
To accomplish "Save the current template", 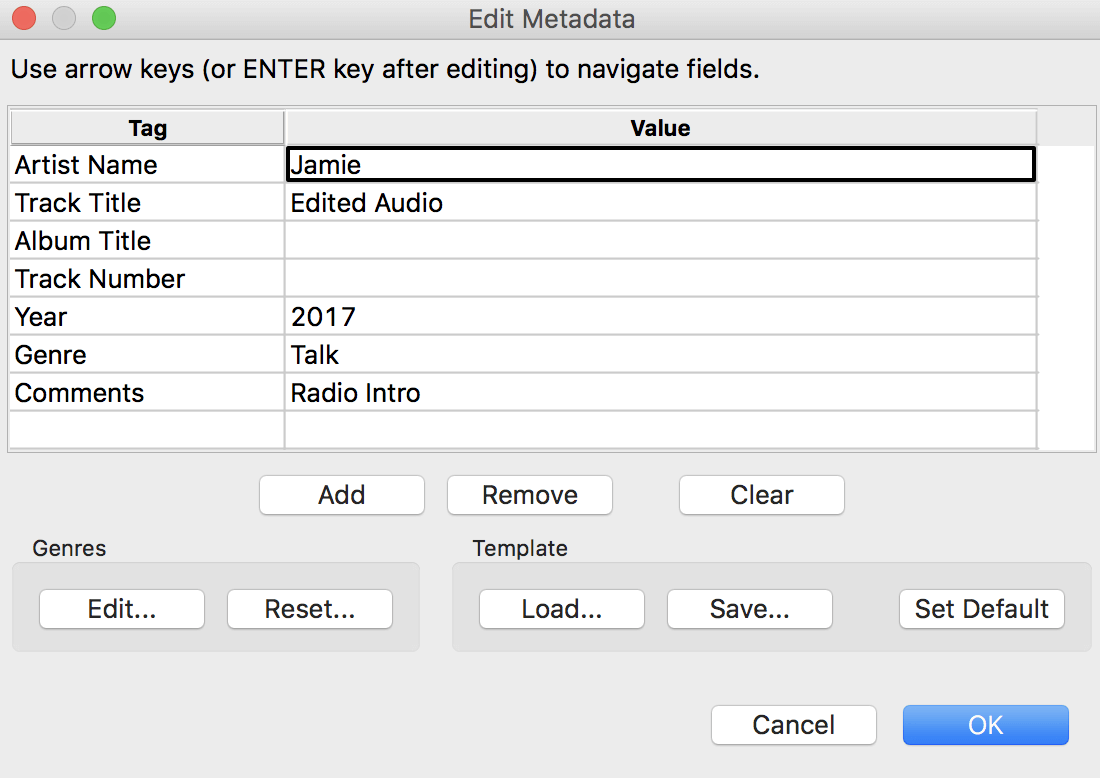I will 750,609.
